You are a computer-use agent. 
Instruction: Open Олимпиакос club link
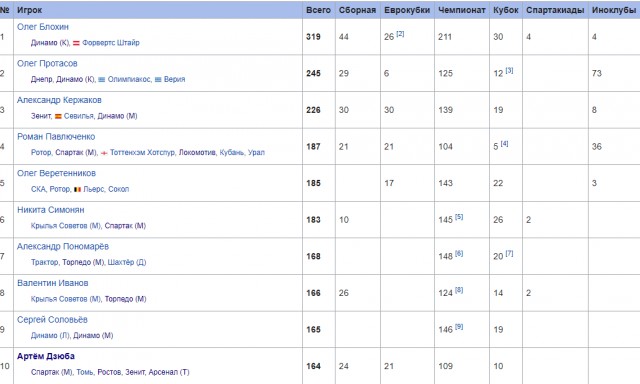point(129,79)
